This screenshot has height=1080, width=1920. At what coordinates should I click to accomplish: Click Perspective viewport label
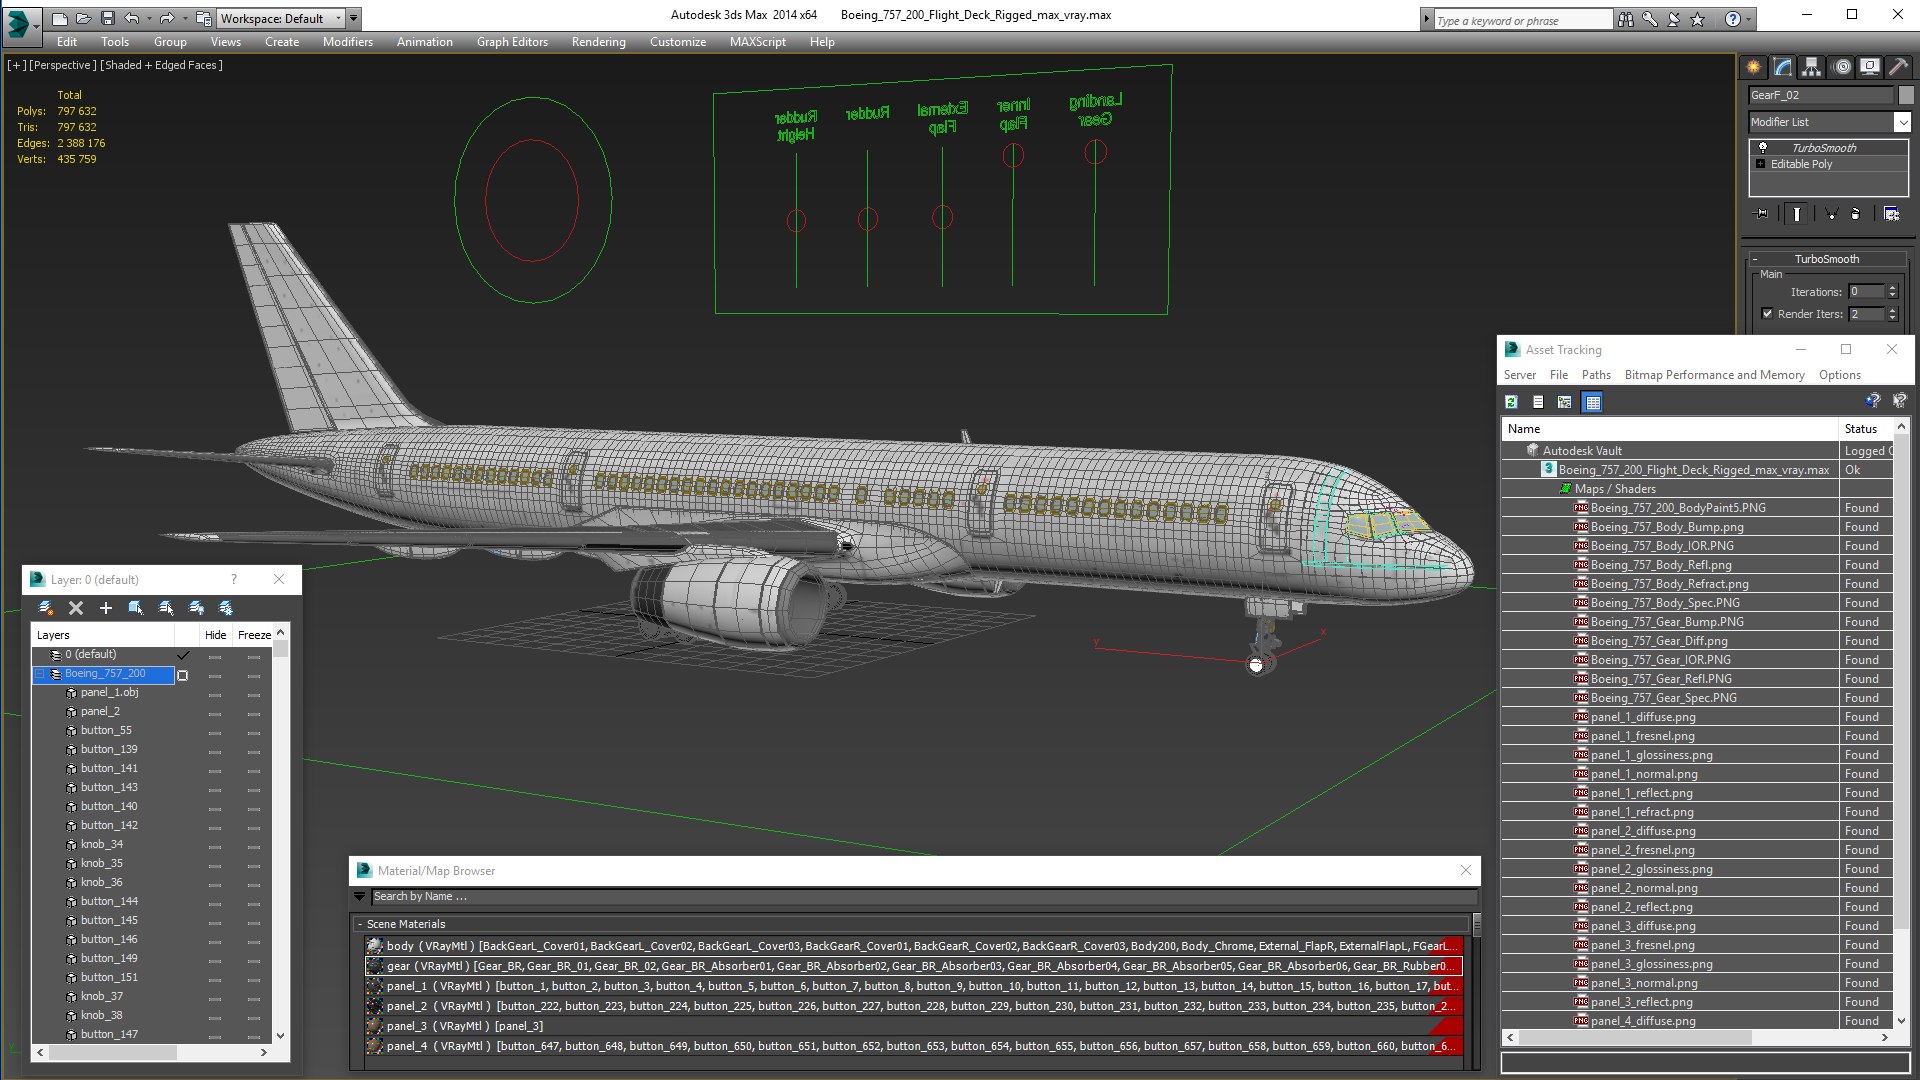pos(63,65)
